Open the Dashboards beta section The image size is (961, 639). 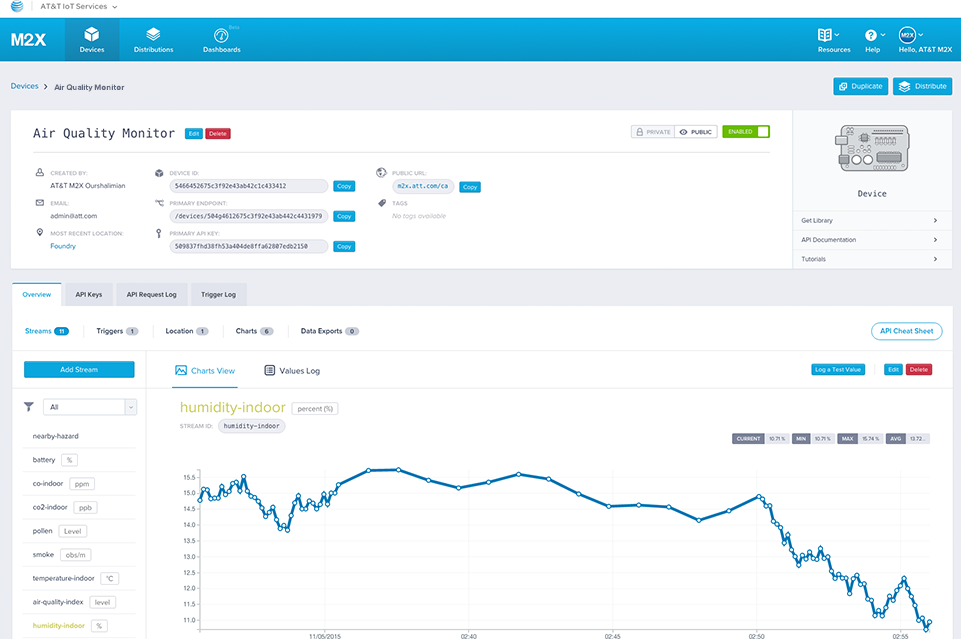pyautogui.click(x=221, y=40)
